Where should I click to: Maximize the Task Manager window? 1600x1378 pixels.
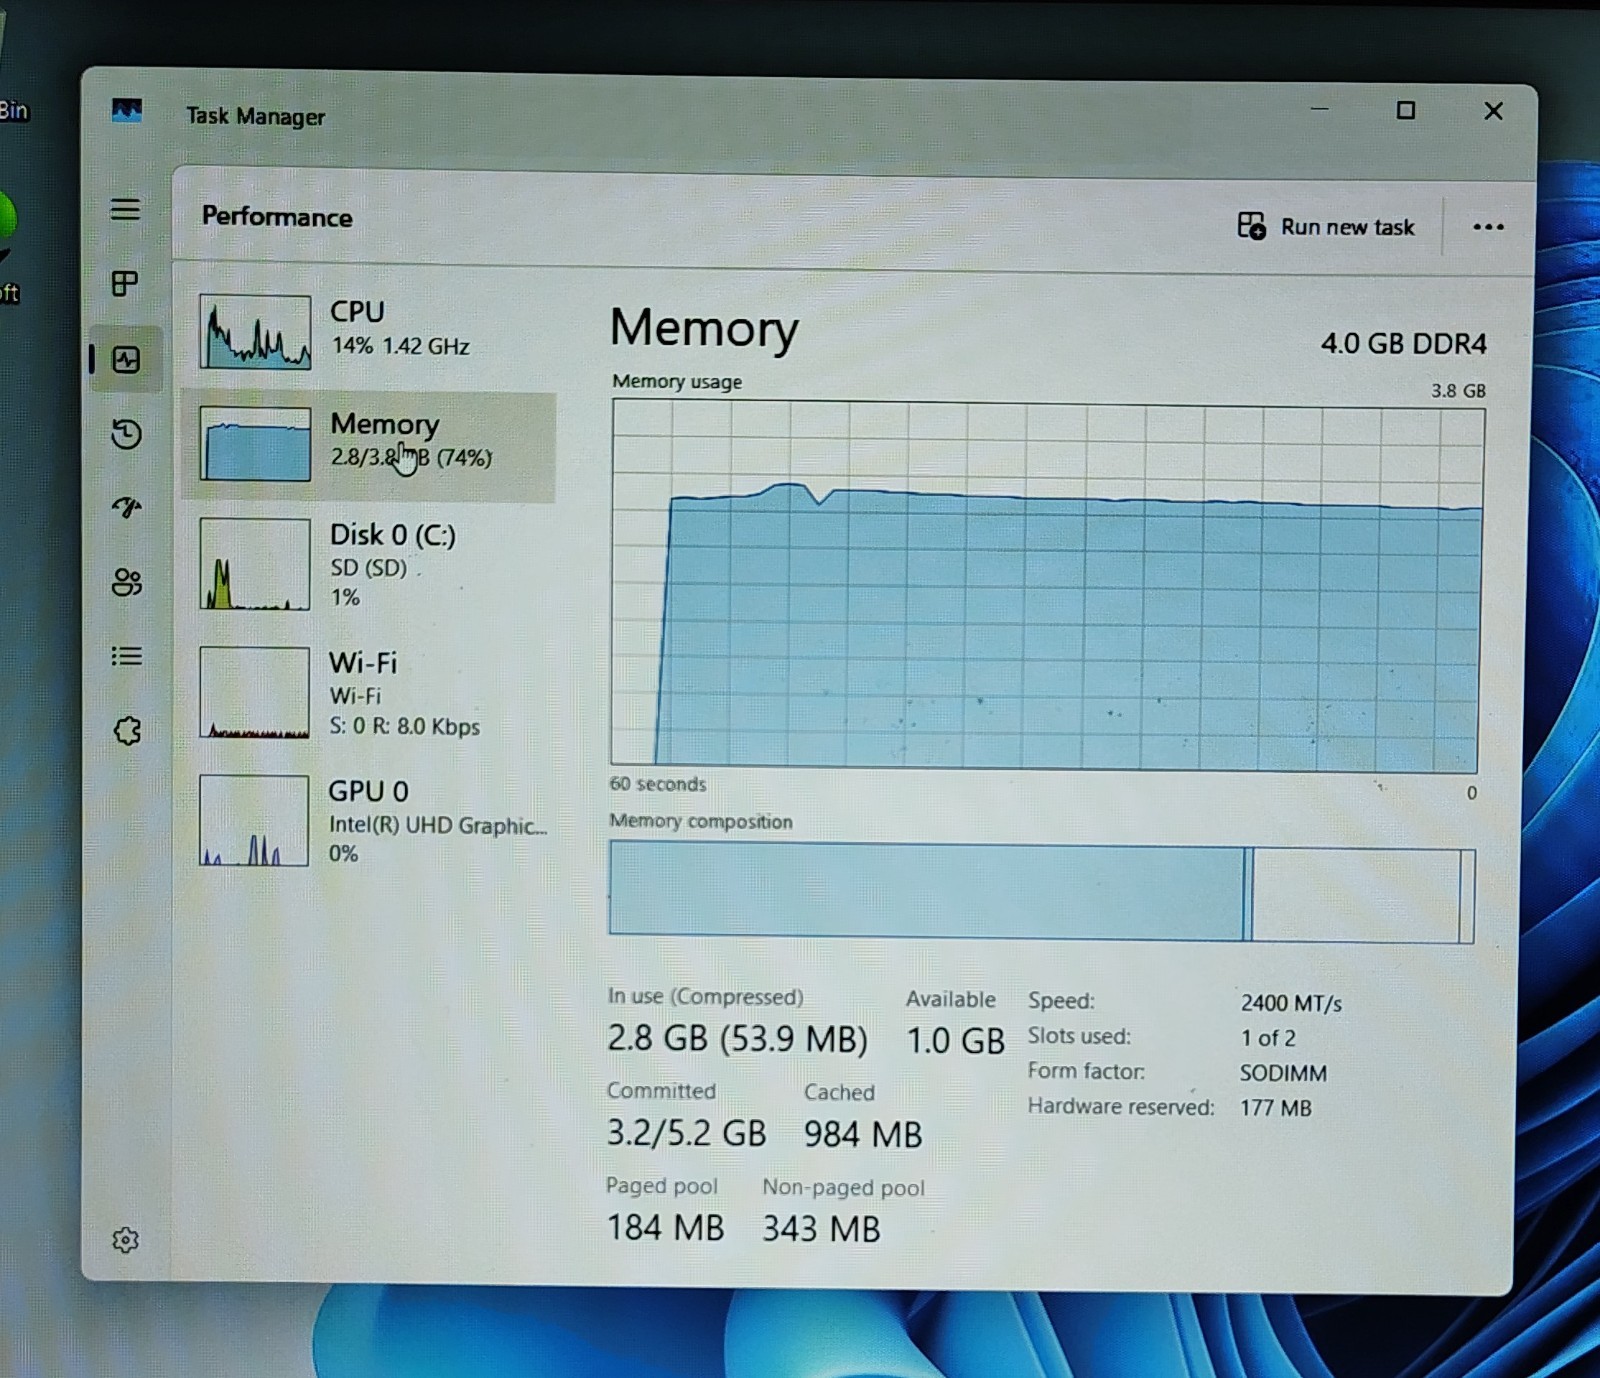pyautogui.click(x=1405, y=110)
